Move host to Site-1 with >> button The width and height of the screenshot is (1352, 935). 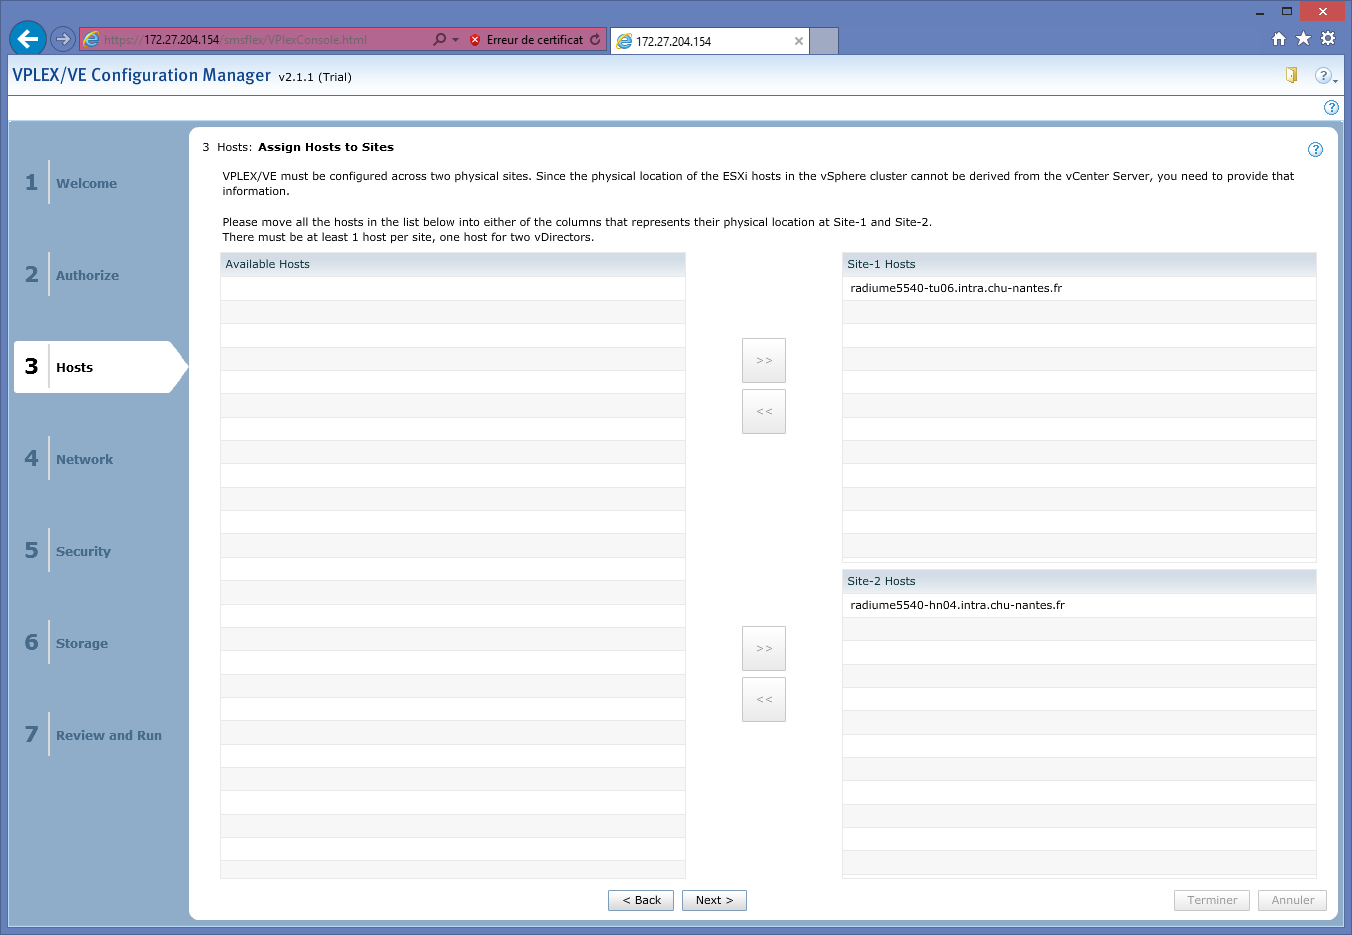point(764,360)
